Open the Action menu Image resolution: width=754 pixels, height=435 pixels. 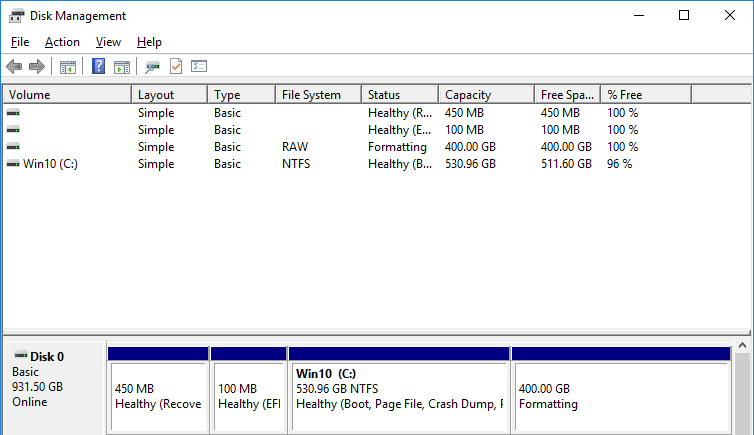click(x=63, y=42)
